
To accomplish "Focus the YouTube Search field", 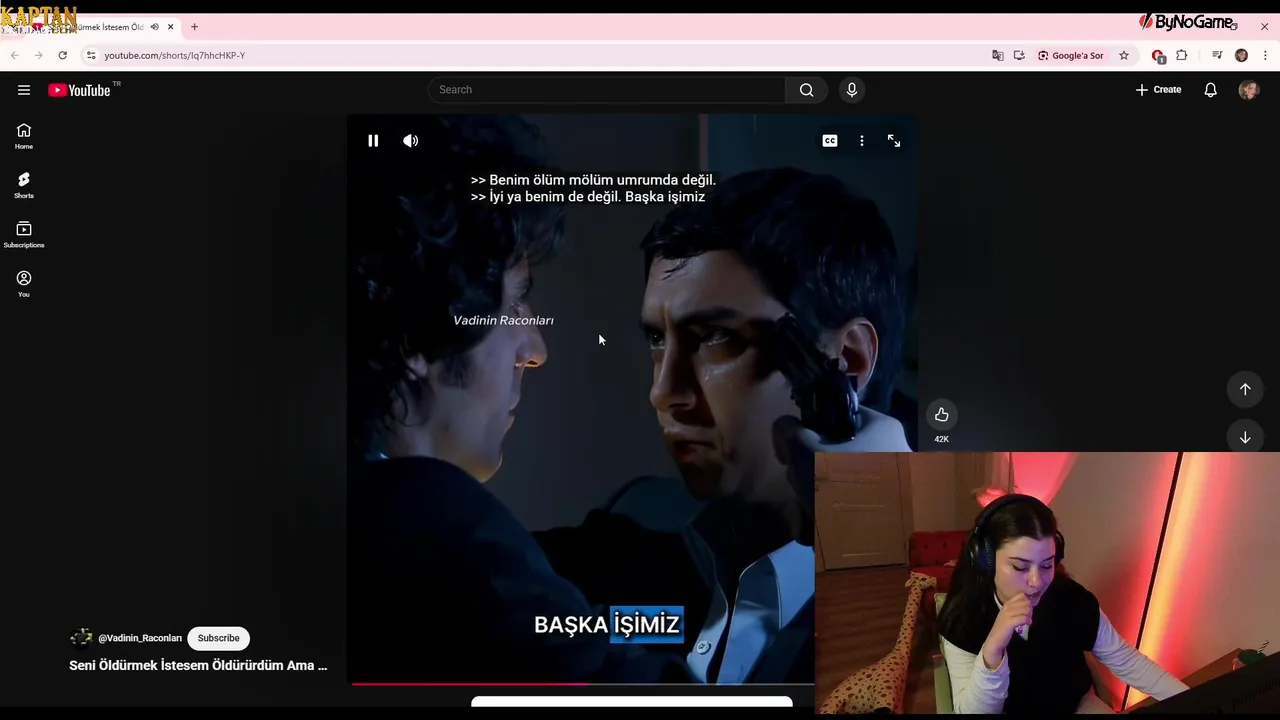I will 607,90.
